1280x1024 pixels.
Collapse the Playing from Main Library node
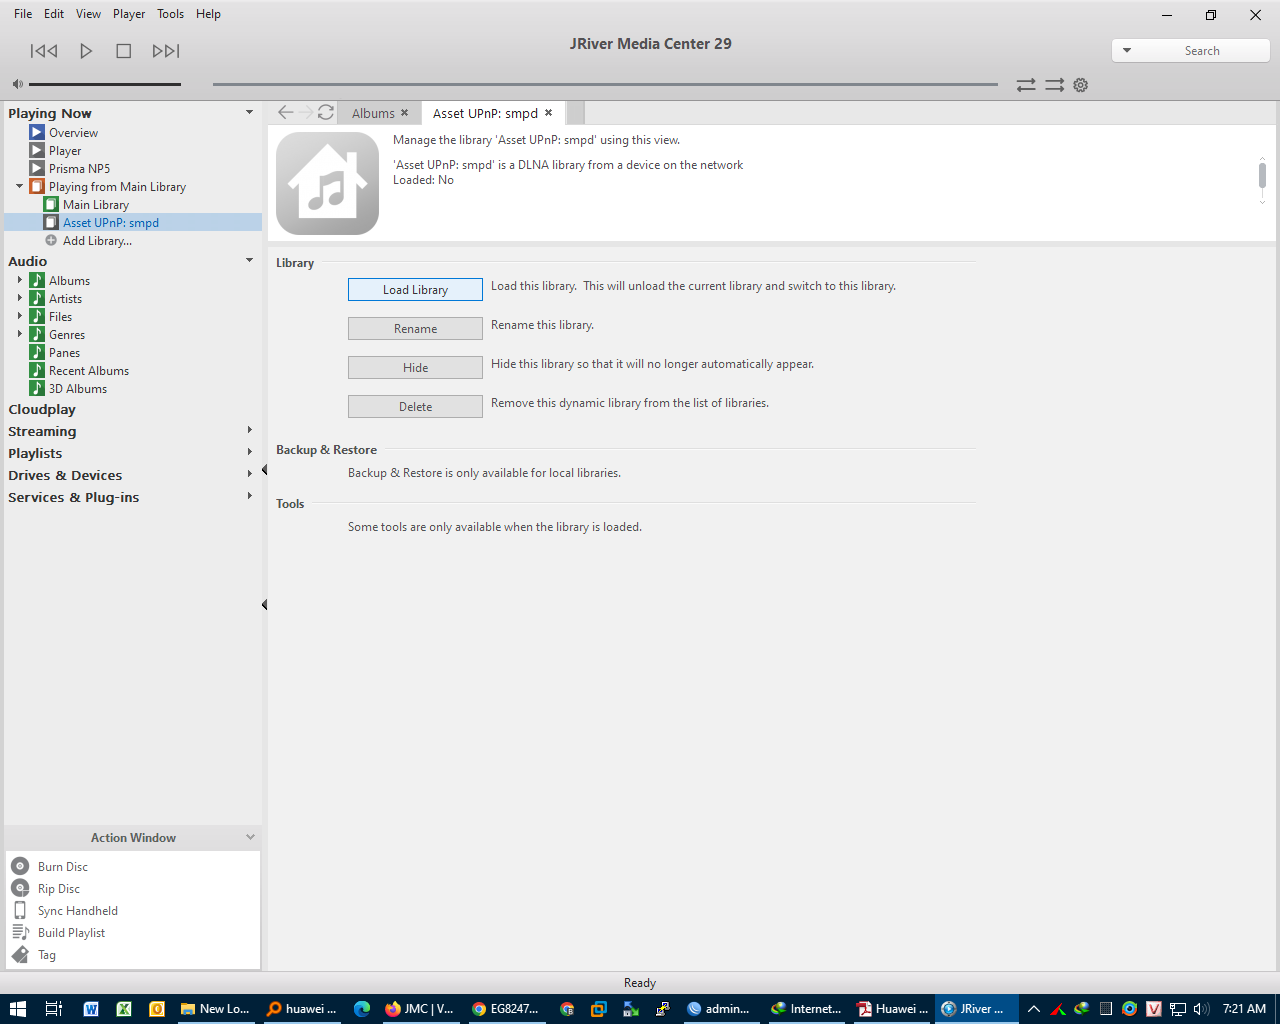pyautogui.click(x=19, y=186)
